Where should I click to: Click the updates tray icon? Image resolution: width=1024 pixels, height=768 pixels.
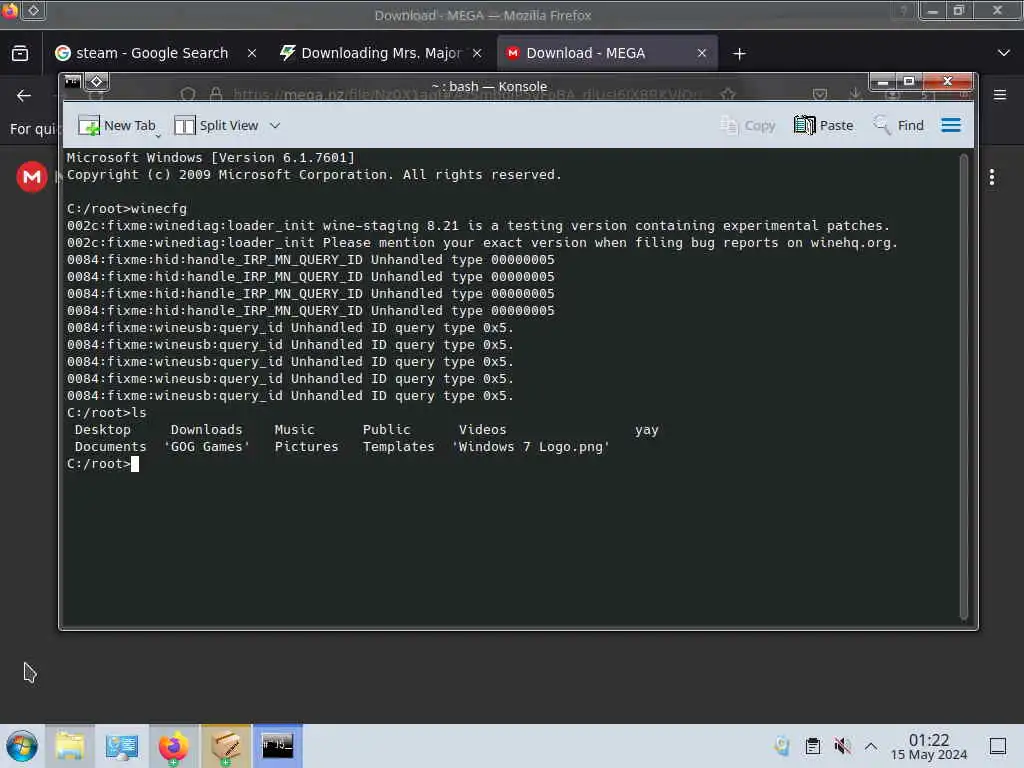pyautogui.click(x=782, y=746)
